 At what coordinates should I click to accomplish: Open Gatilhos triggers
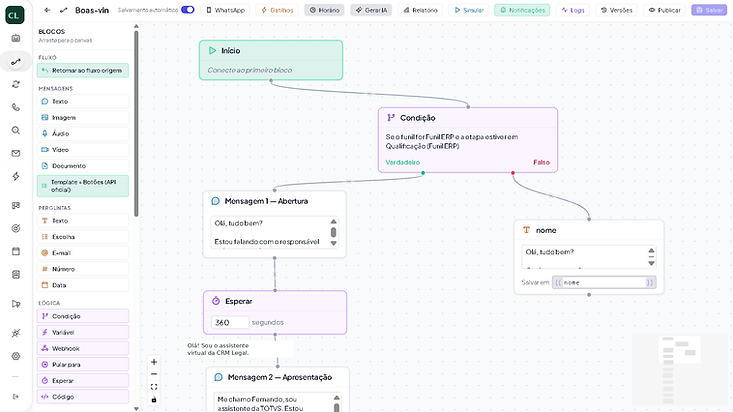pos(277,10)
